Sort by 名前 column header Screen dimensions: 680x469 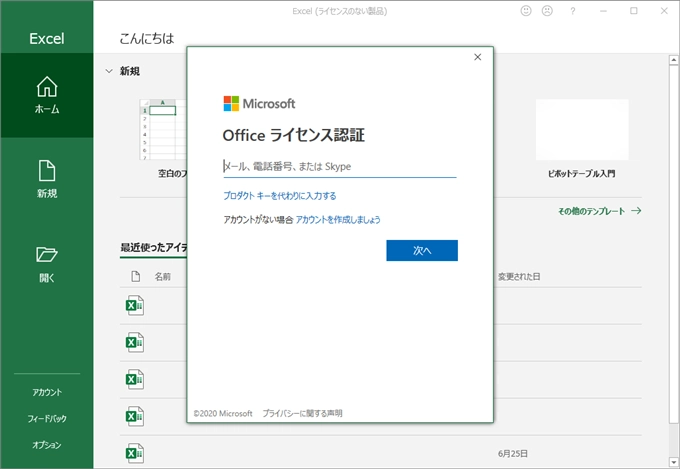click(x=163, y=277)
